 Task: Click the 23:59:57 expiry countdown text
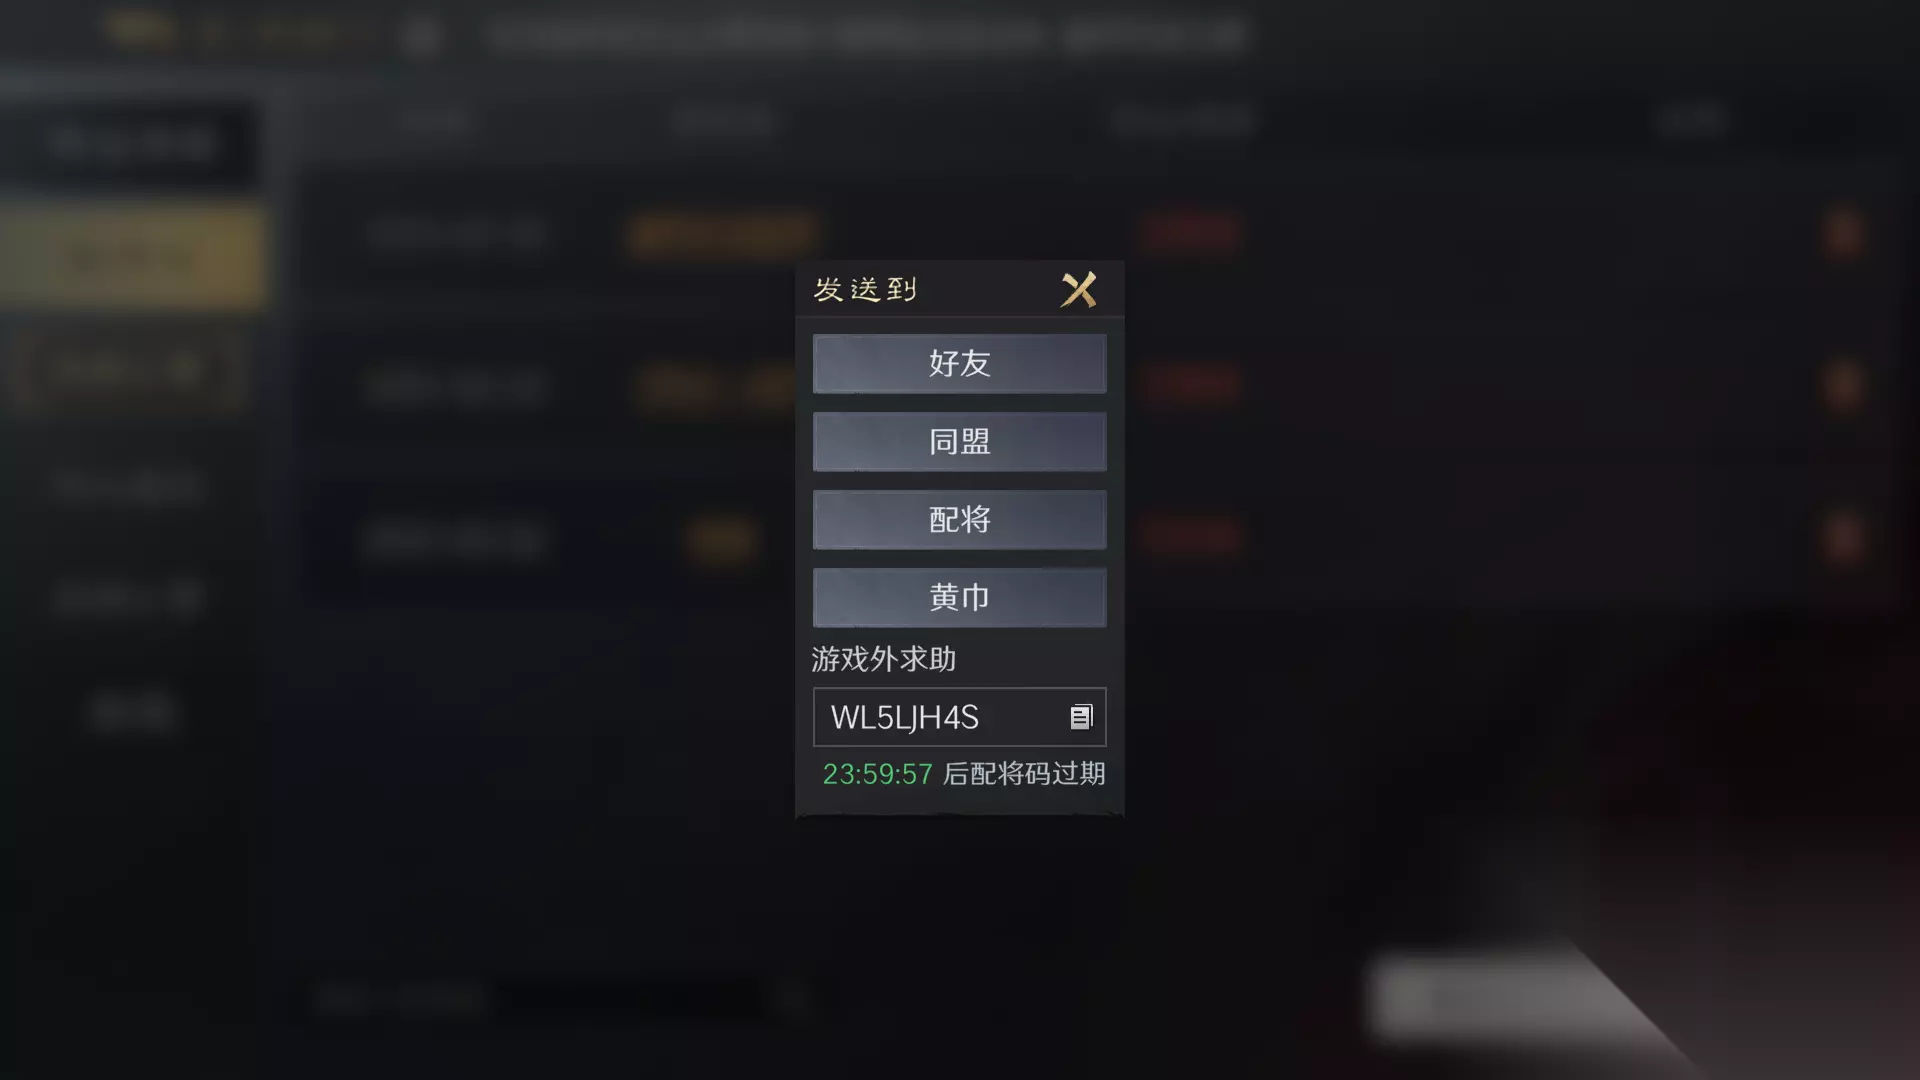tap(877, 774)
